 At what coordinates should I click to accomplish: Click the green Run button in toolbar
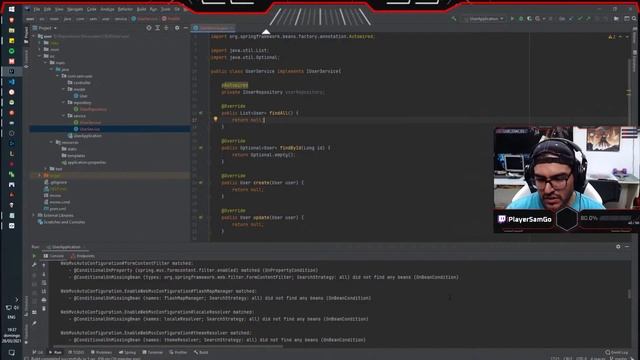pos(512,19)
